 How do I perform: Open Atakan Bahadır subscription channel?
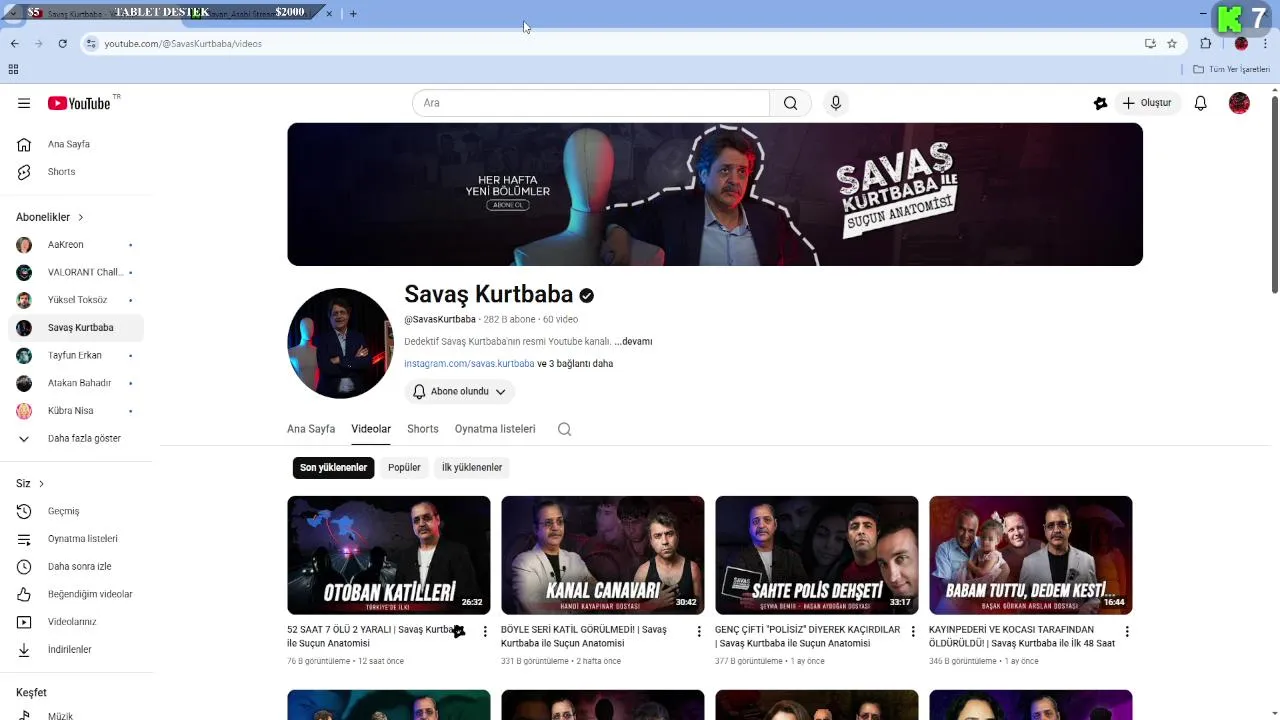(76, 383)
